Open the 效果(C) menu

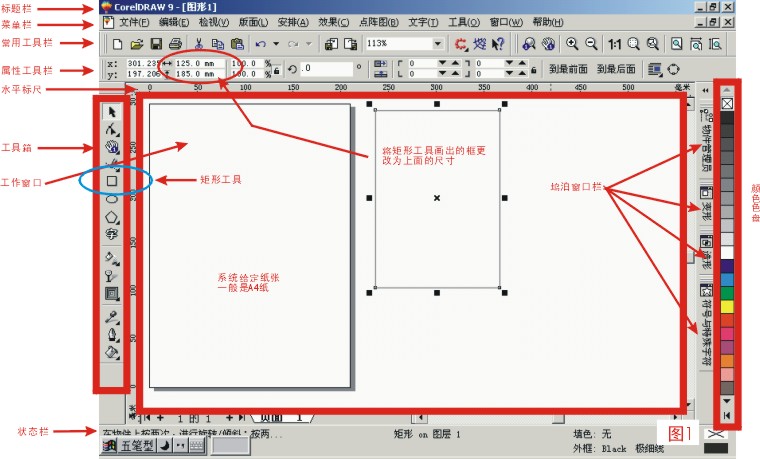click(x=333, y=22)
